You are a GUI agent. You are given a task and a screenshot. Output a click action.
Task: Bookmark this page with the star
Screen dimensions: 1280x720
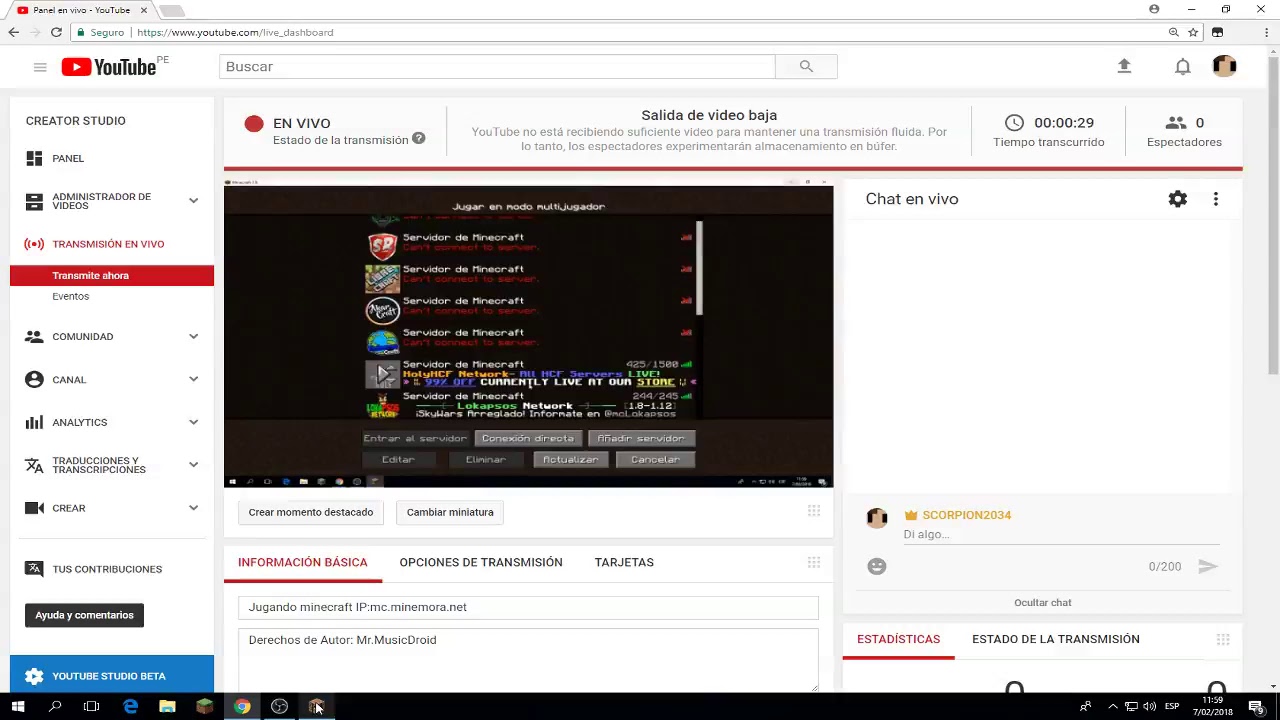[x=1193, y=32]
